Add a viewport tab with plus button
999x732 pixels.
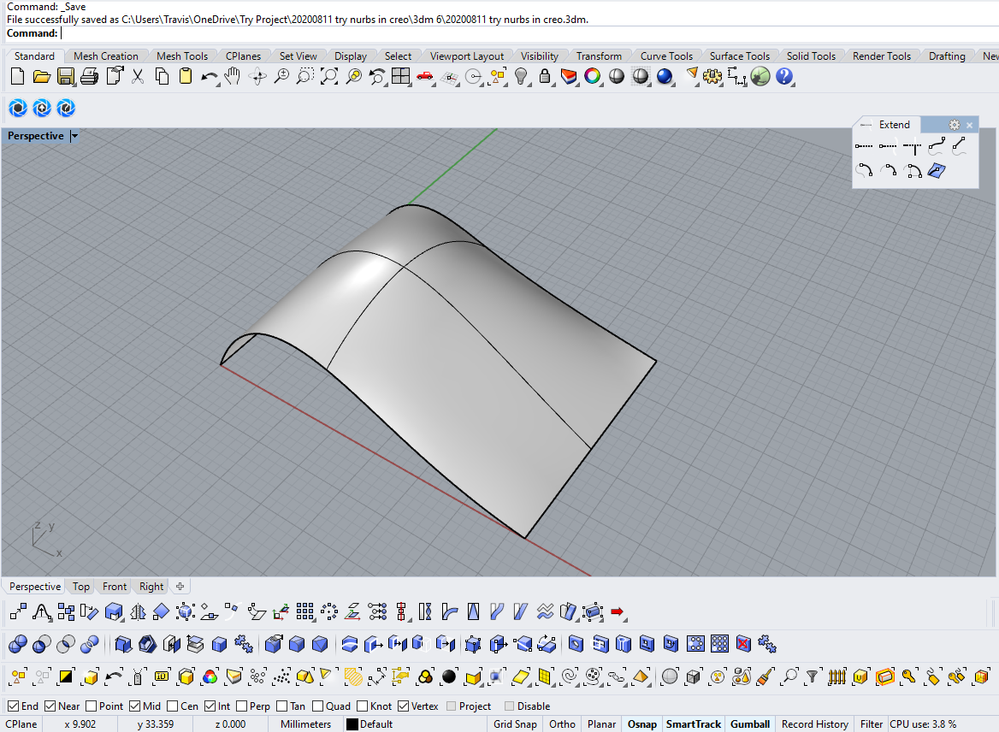click(x=180, y=586)
